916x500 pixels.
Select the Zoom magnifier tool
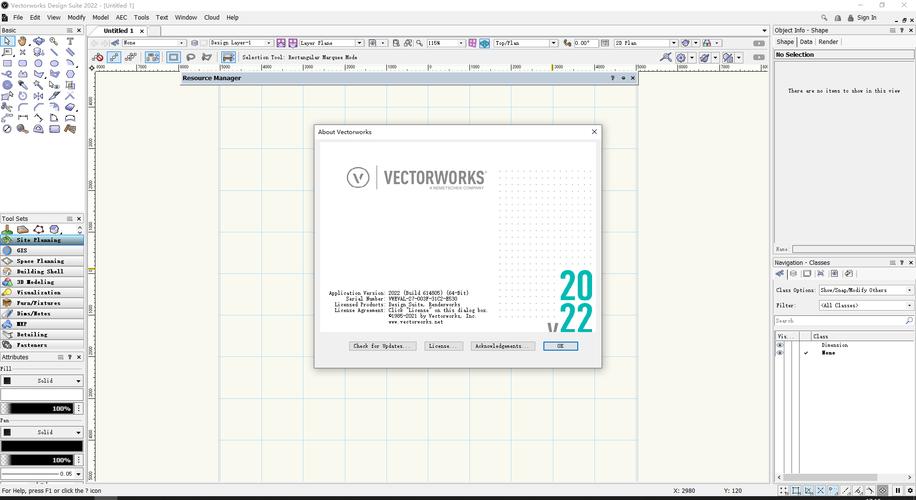click(x=54, y=41)
